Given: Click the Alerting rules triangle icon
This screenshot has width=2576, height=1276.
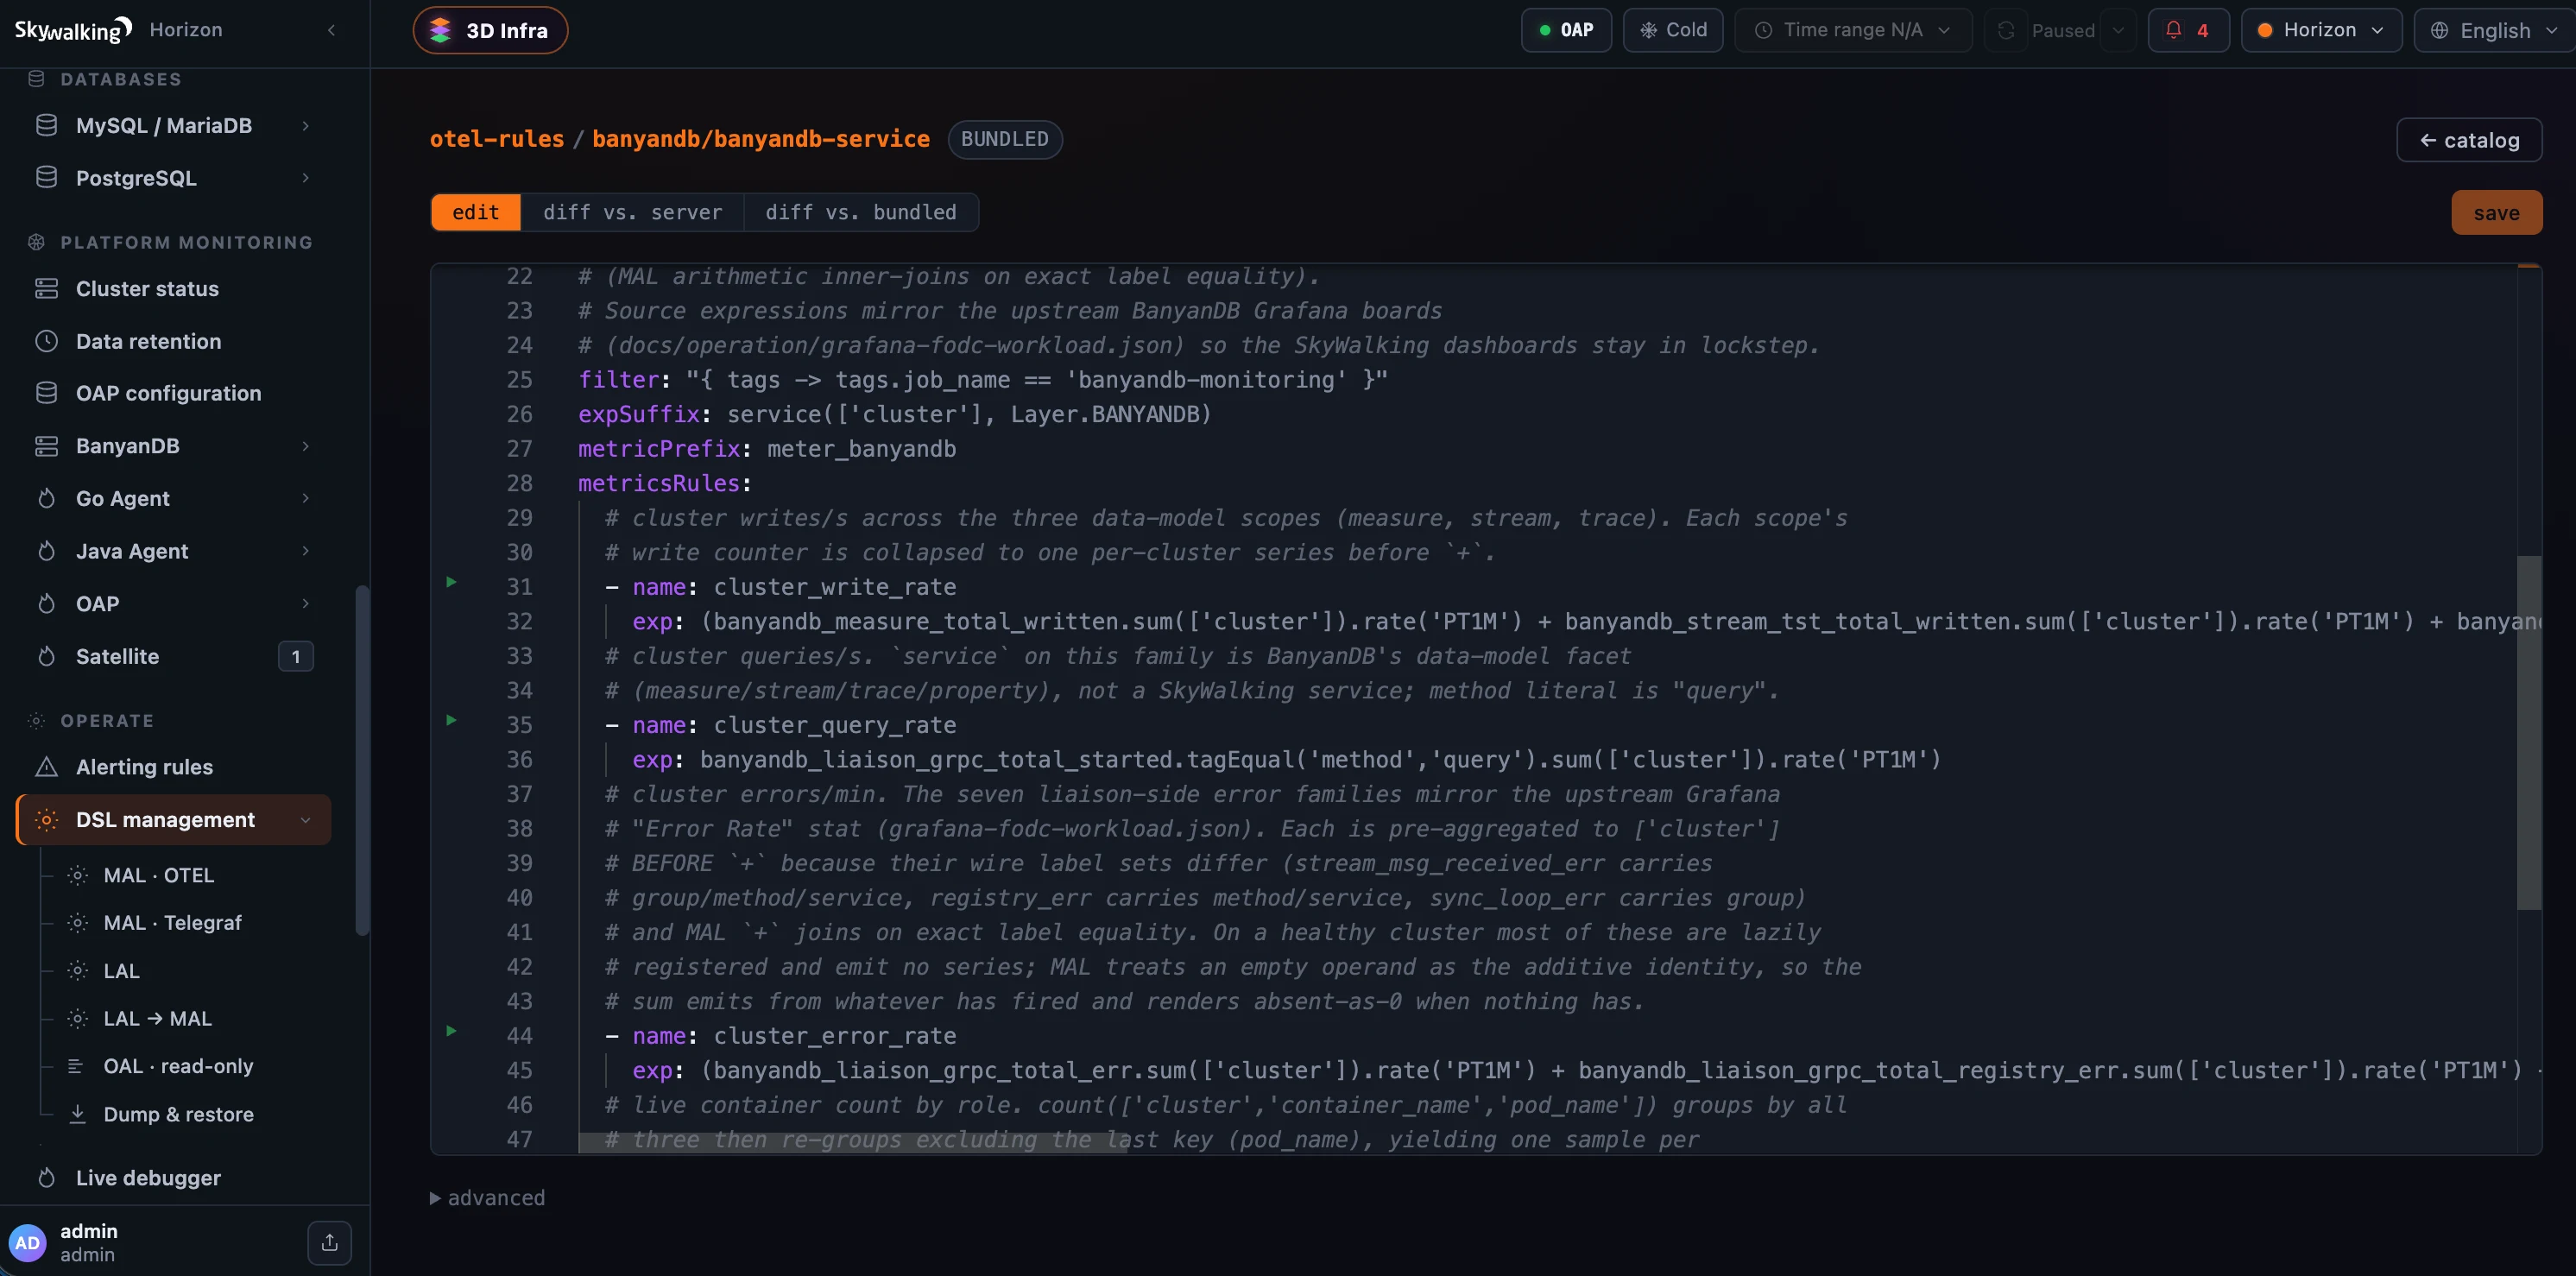Looking at the screenshot, I should click(x=46, y=767).
